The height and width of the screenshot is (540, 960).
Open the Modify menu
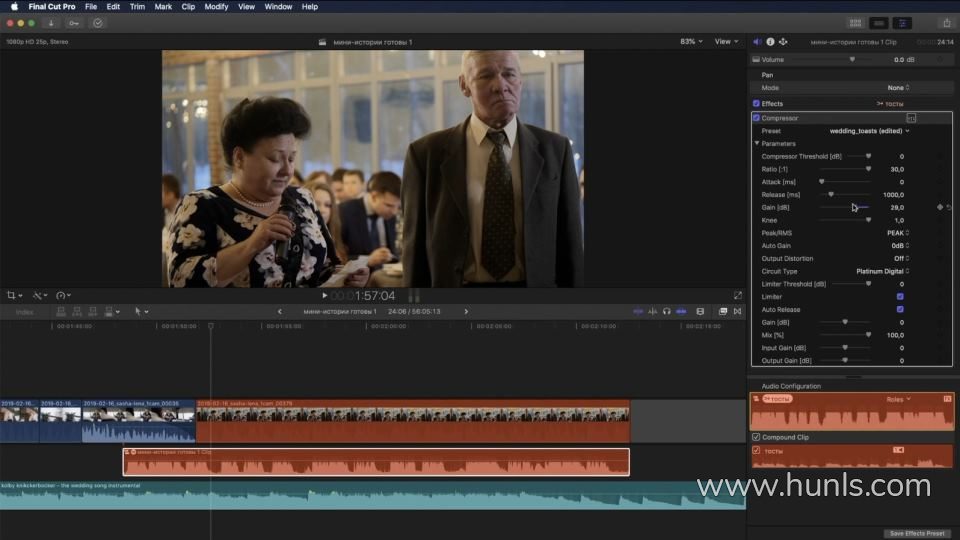(216, 7)
